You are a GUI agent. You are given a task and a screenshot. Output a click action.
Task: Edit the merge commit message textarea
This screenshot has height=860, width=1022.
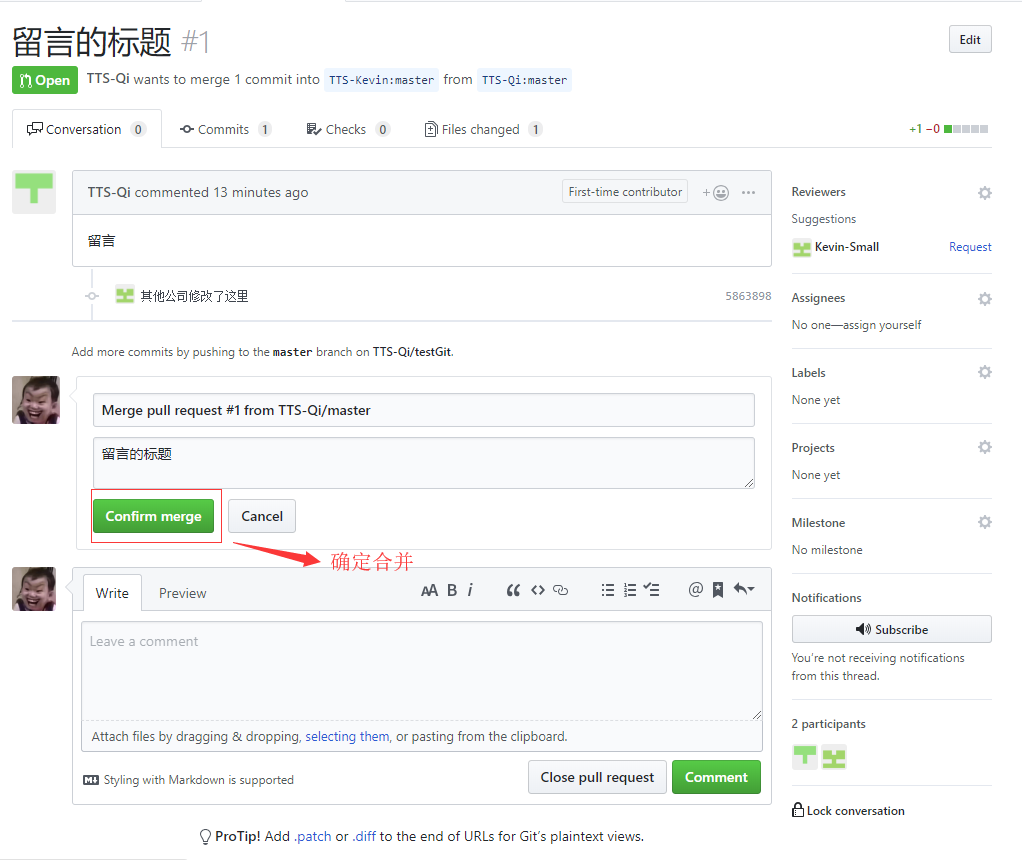tap(424, 463)
